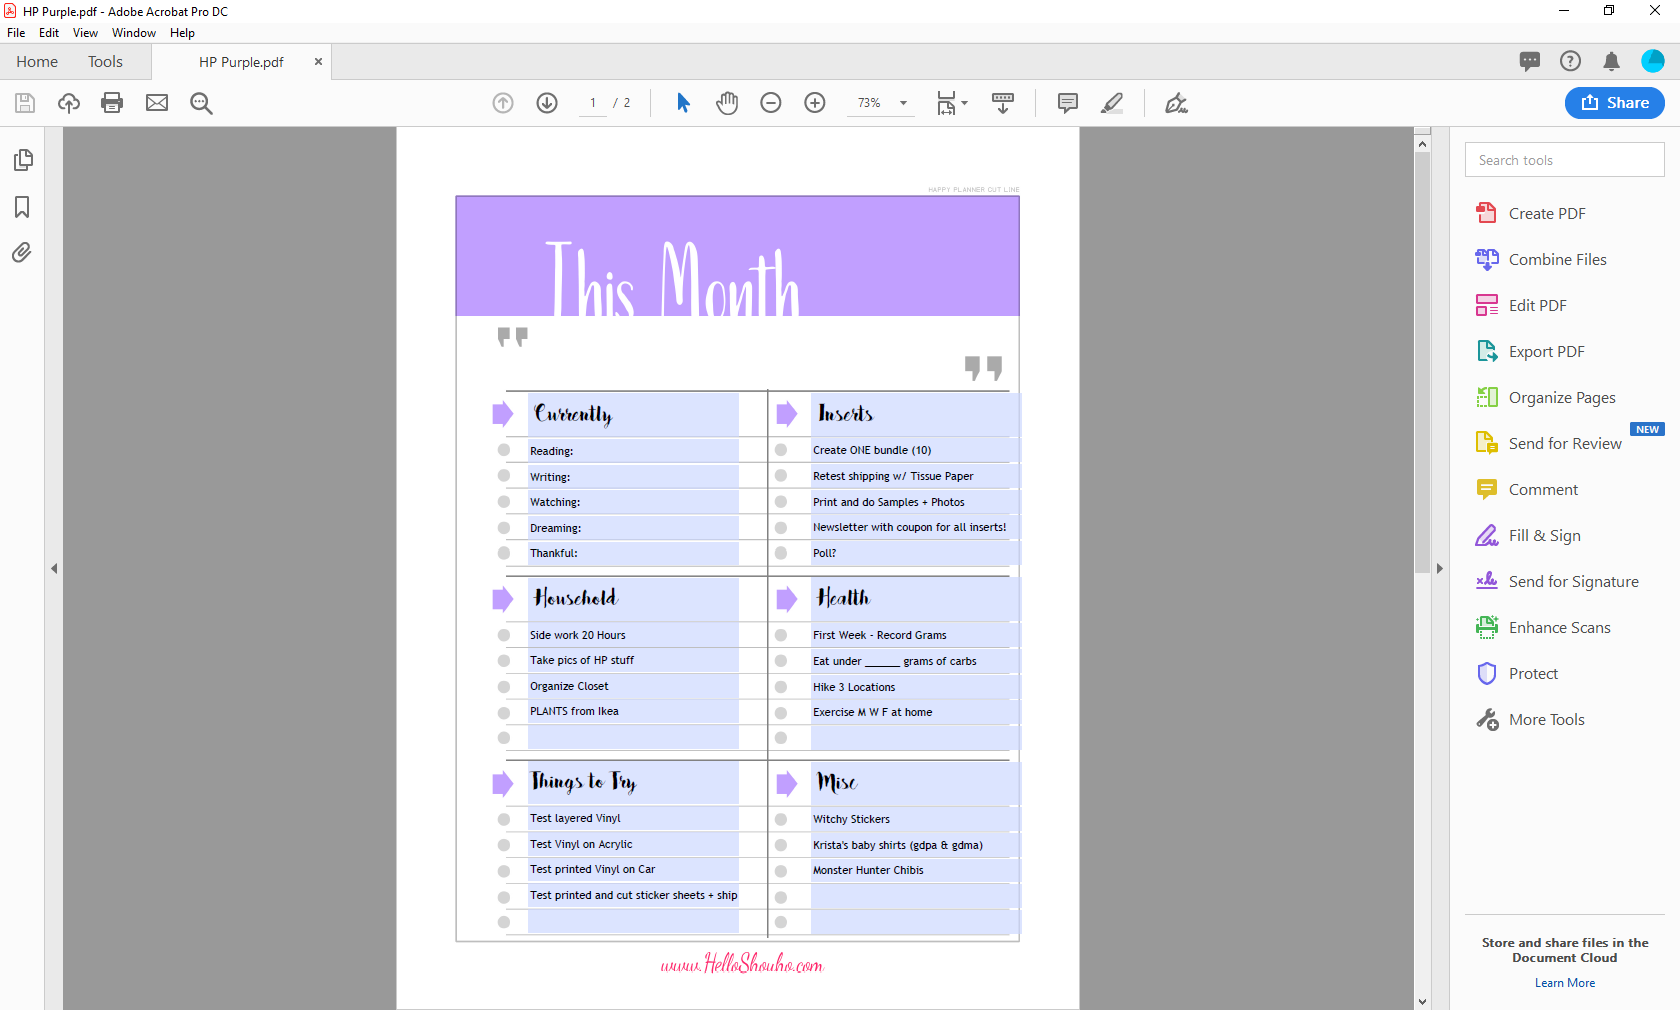Activate the Hand pan tool
Screen dimensions: 1680x1032
727,103
